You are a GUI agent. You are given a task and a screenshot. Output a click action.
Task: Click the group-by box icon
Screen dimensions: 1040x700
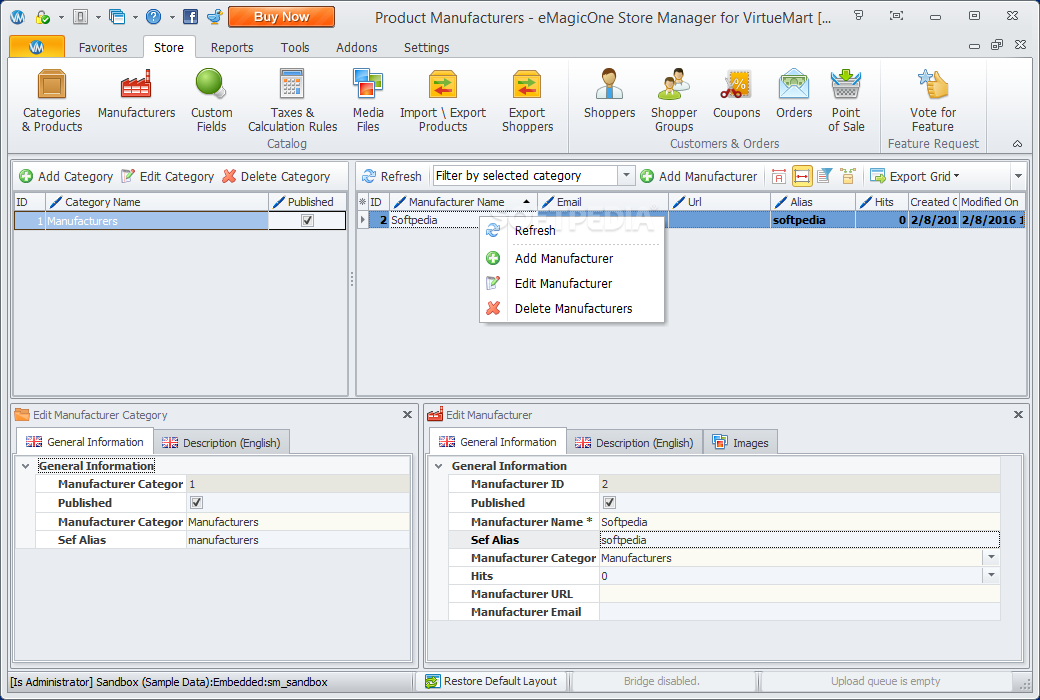pyautogui.click(x=847, y=176)
